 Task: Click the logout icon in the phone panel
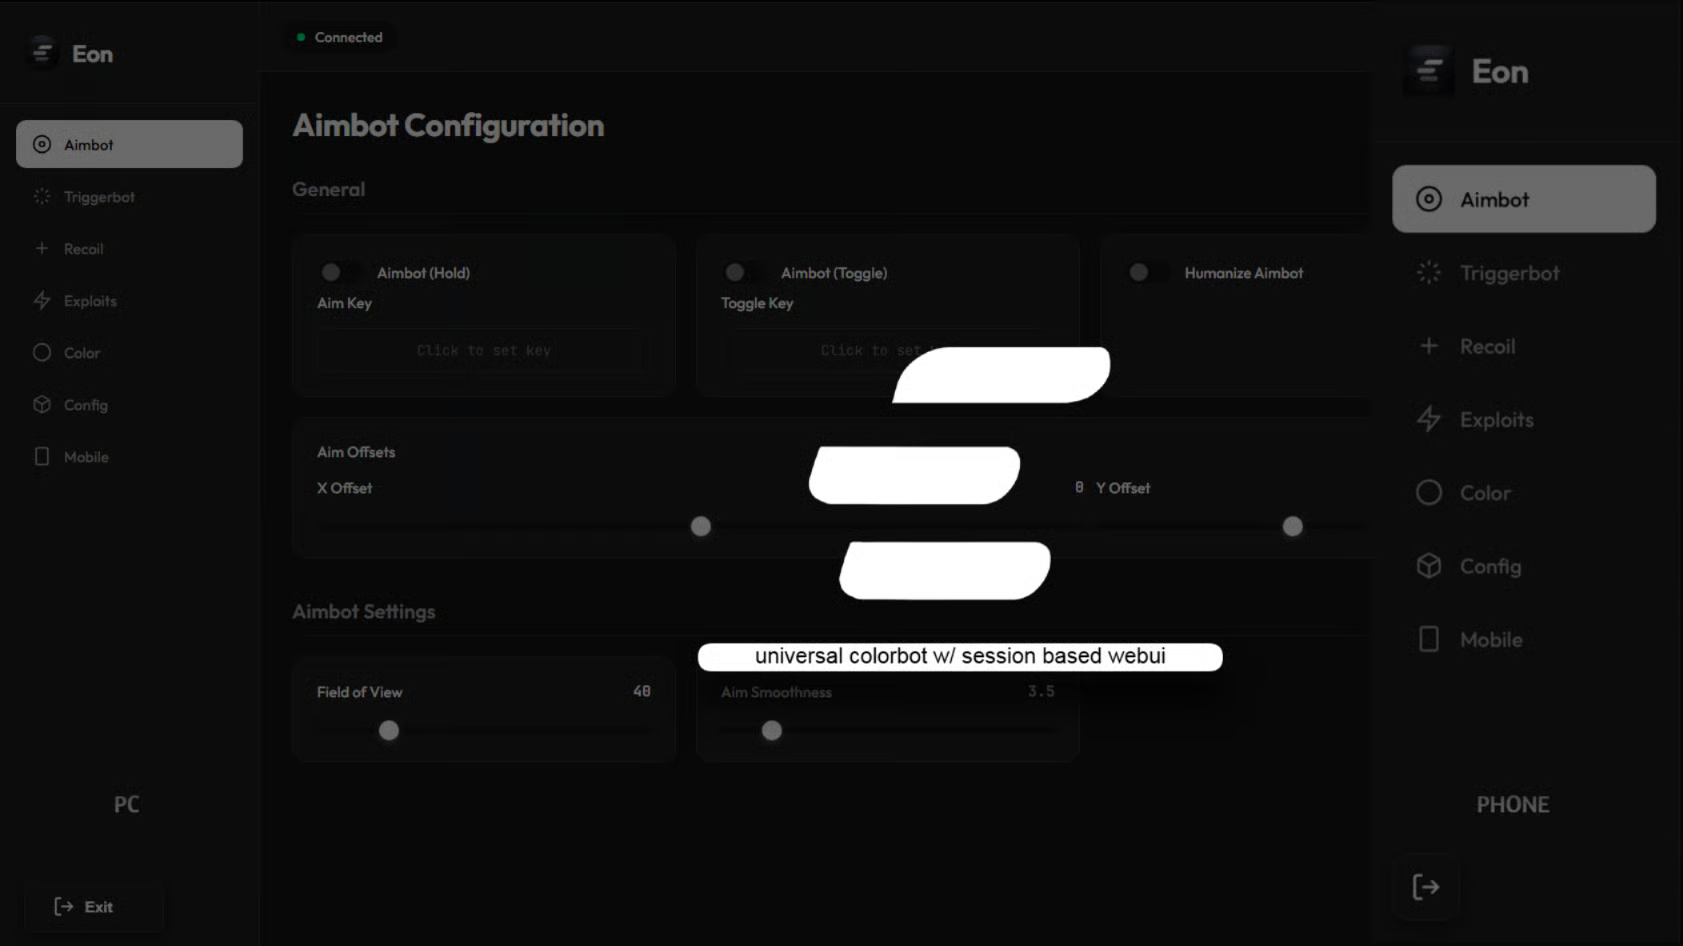[x=1425, y=887]
